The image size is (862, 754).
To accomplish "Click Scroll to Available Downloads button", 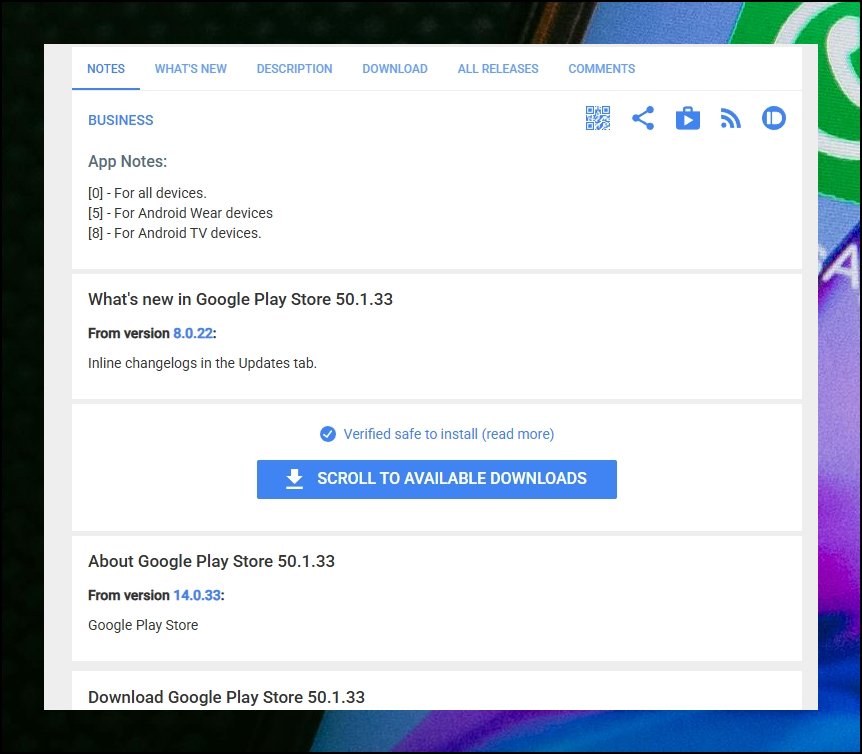I will click(x=436, y=479).
